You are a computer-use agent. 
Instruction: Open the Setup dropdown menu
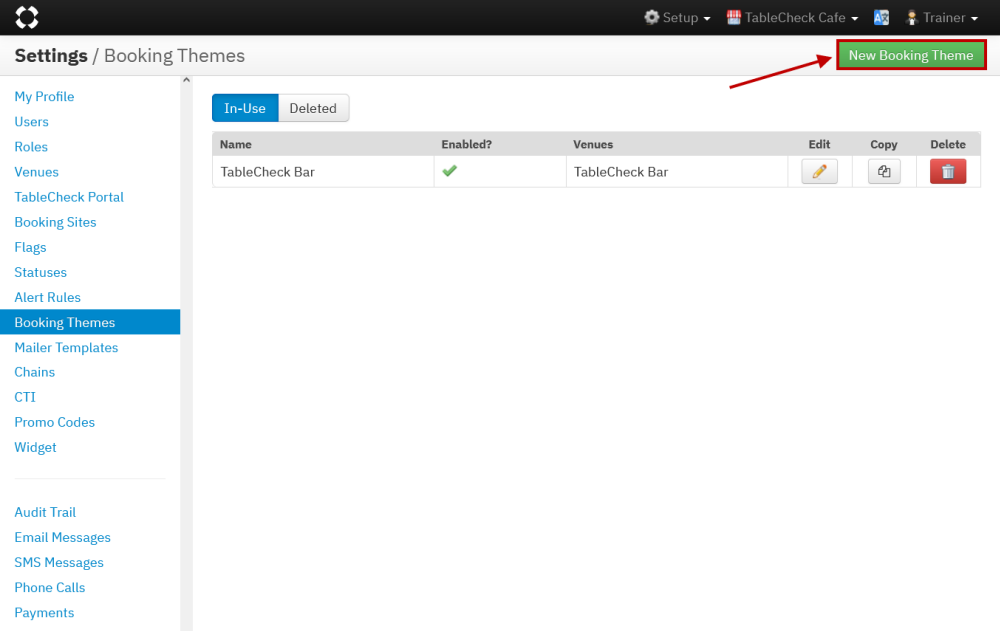tap(677, 17)
